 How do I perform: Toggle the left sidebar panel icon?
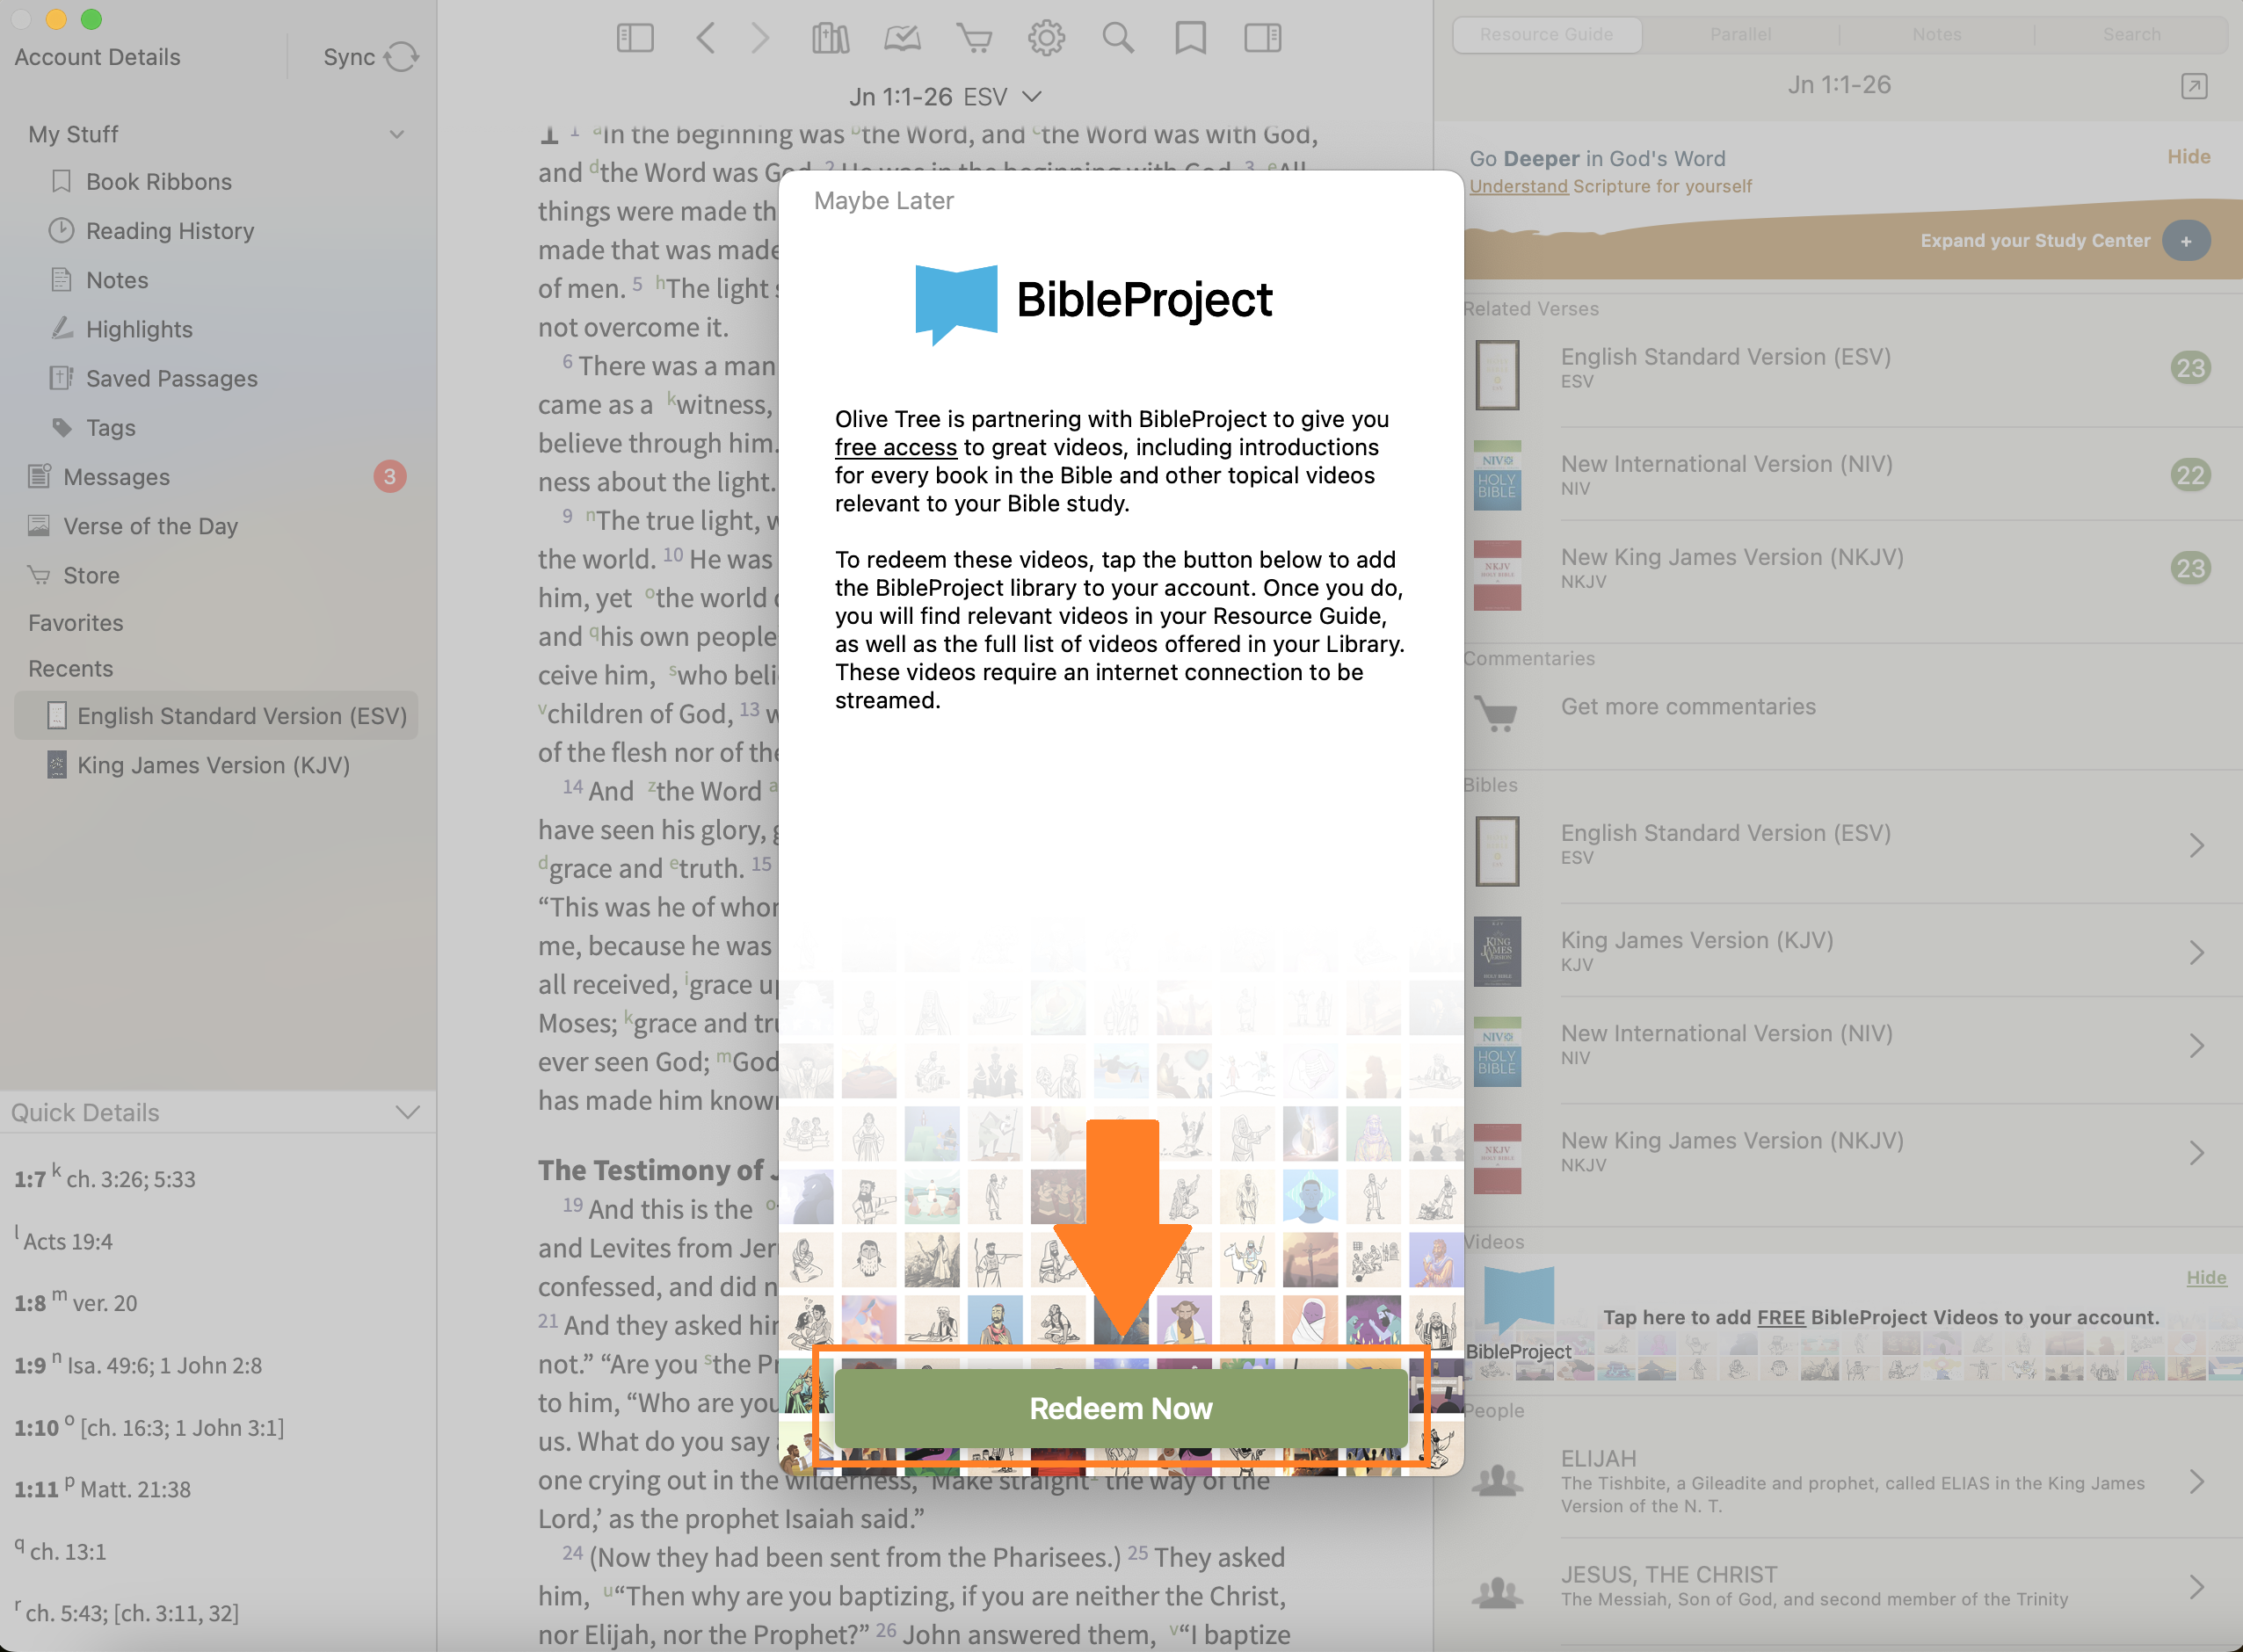click(x=635, y=39)
